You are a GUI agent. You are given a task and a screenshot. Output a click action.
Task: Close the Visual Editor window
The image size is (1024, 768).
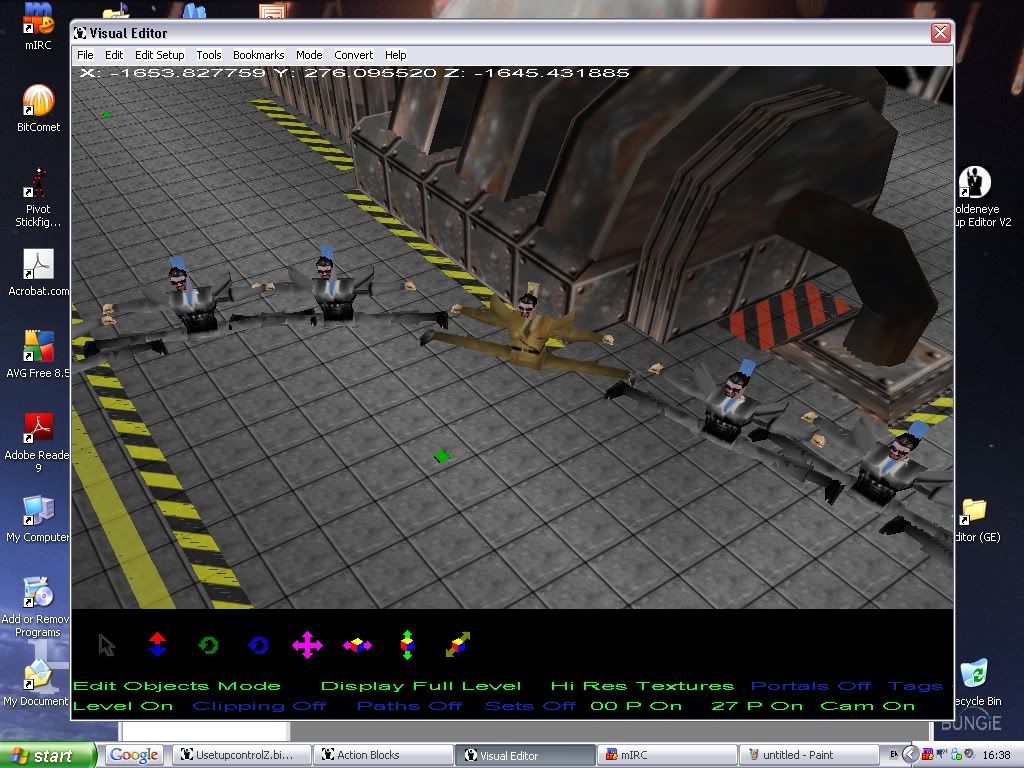tap(940, 33)
